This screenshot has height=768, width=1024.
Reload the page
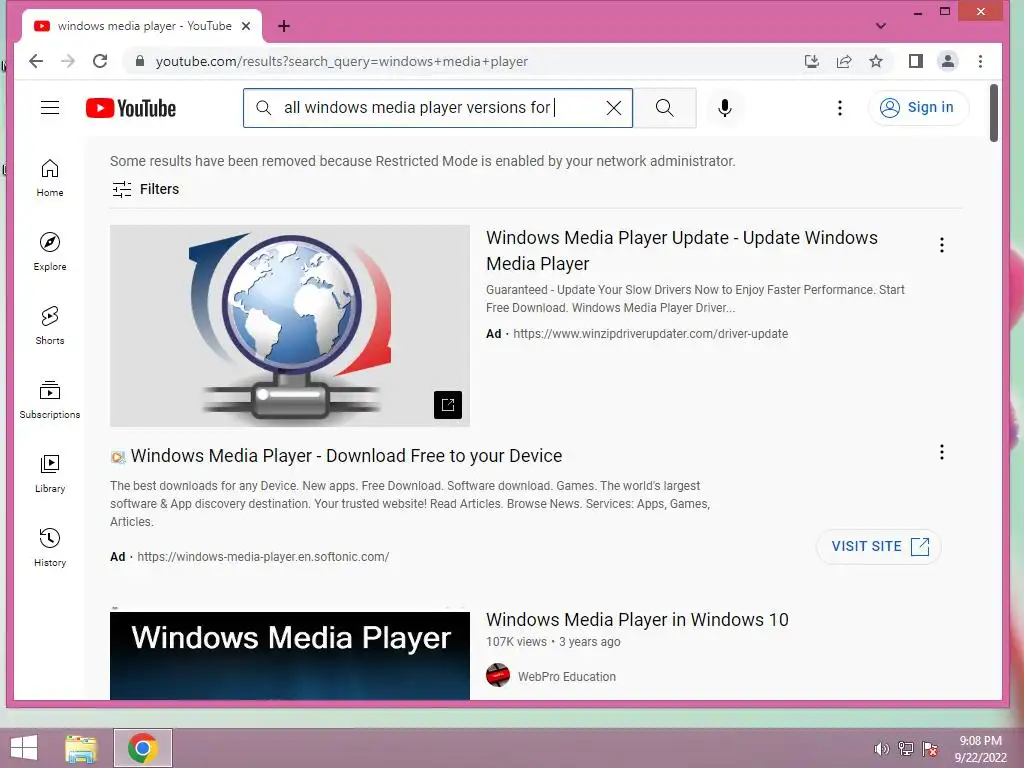tap(100, 61)
